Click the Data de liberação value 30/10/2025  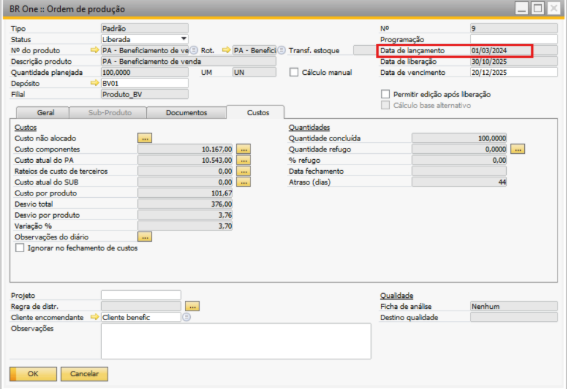point(514,61)
